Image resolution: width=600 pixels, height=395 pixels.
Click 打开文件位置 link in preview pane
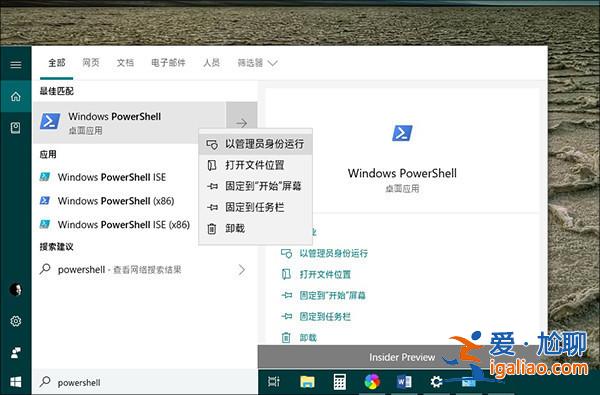click(325, 274)
